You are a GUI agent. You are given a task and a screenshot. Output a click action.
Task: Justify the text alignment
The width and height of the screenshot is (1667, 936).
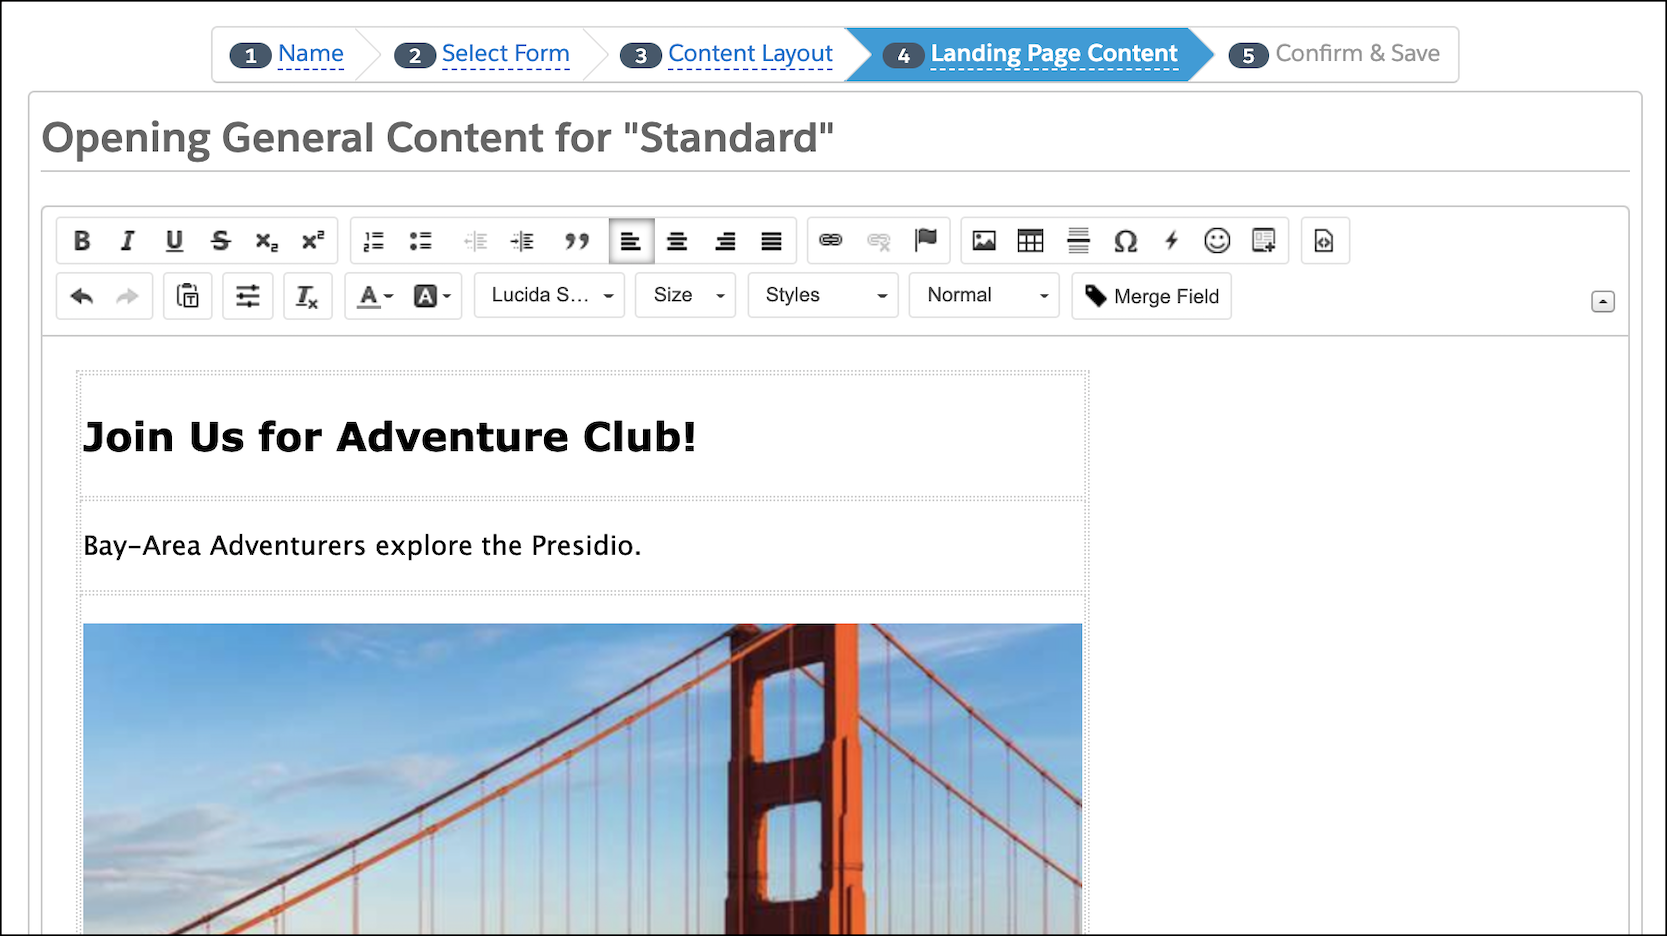pyautogui.click(x=771, y=241)
